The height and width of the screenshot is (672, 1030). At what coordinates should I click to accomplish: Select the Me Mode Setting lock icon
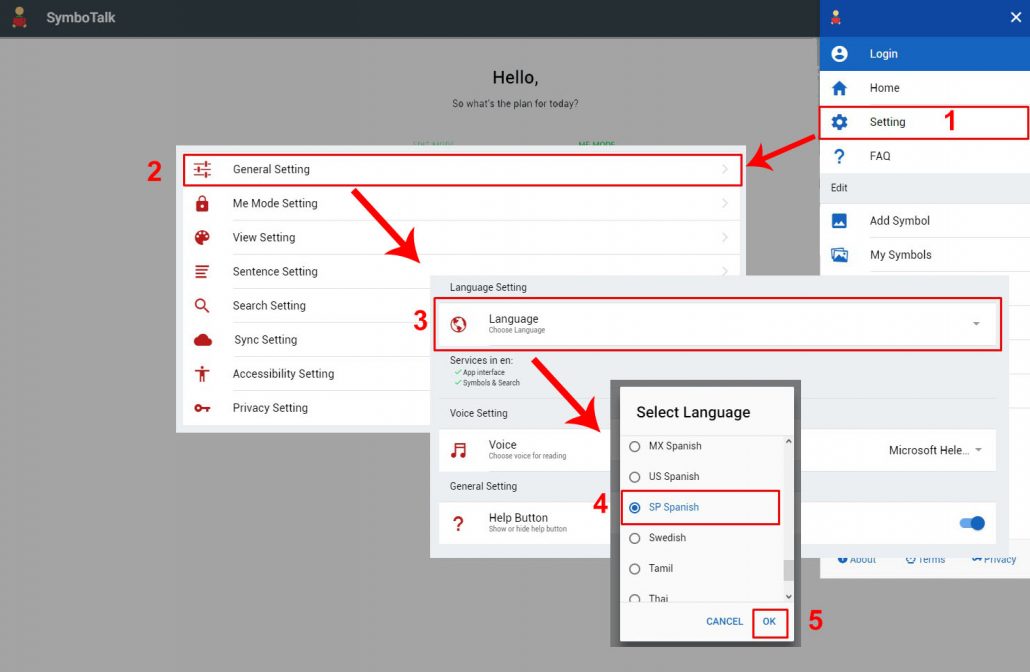tap(200, 203)
